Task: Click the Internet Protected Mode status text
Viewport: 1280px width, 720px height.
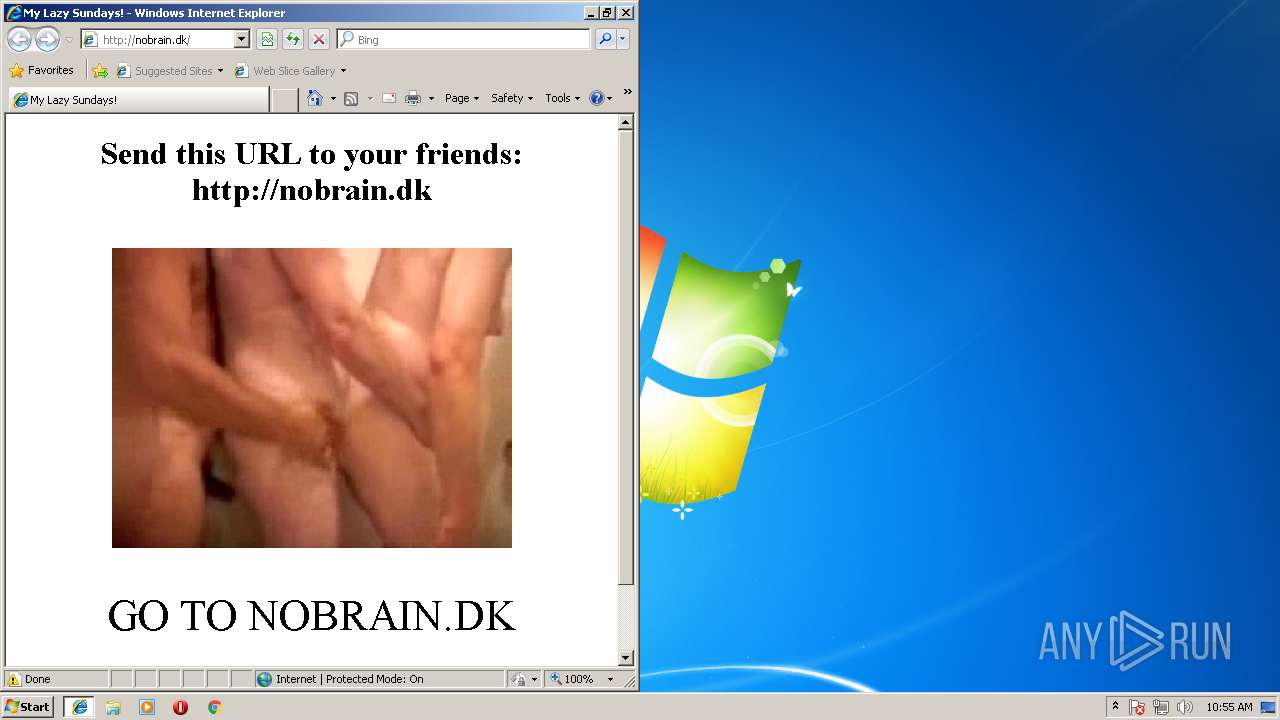Action: coord(350,679)
